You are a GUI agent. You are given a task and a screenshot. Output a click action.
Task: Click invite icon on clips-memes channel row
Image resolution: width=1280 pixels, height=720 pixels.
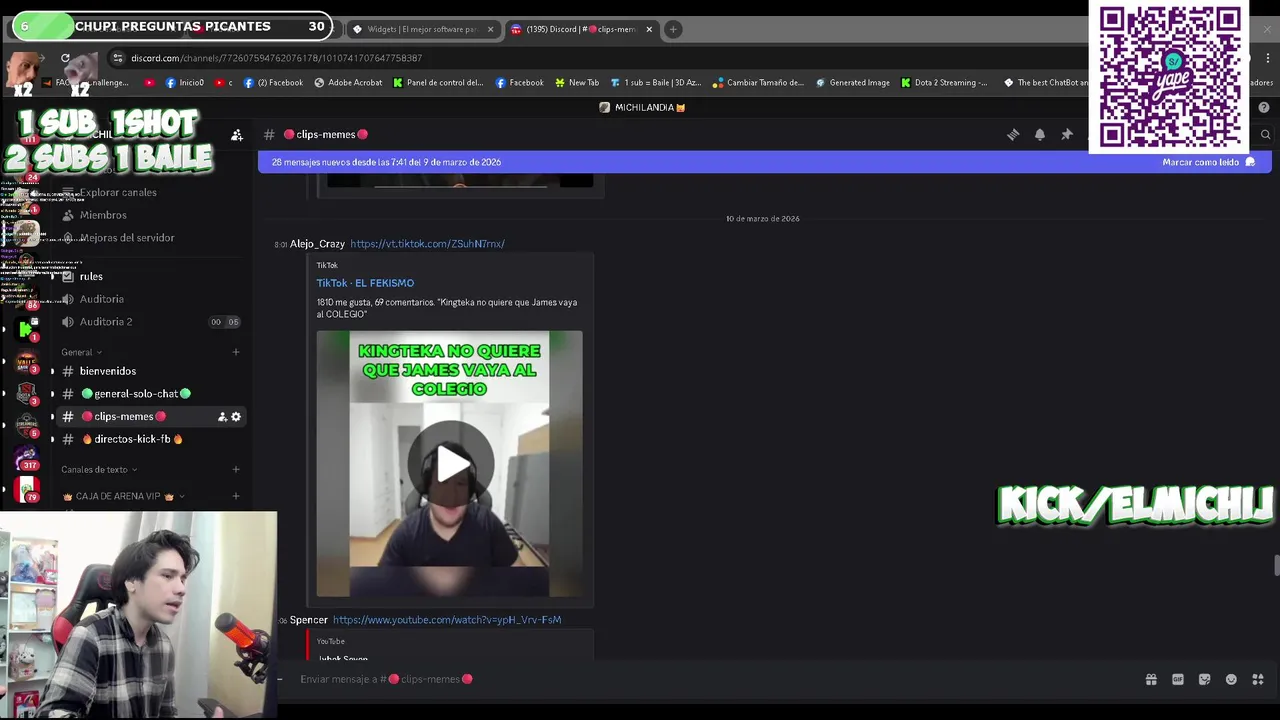click(222, 416)
